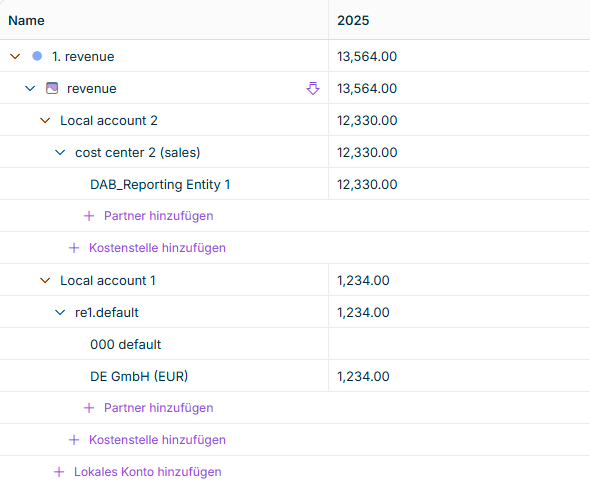
Task: Click the '1. revenue' row name
Action: point(83,56)
